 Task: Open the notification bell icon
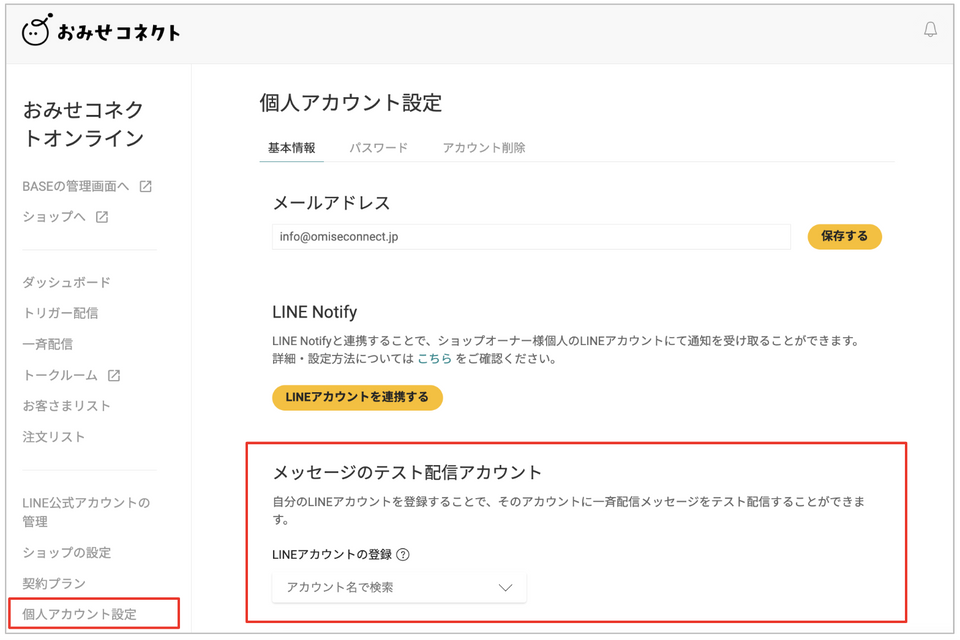[930, 29]
